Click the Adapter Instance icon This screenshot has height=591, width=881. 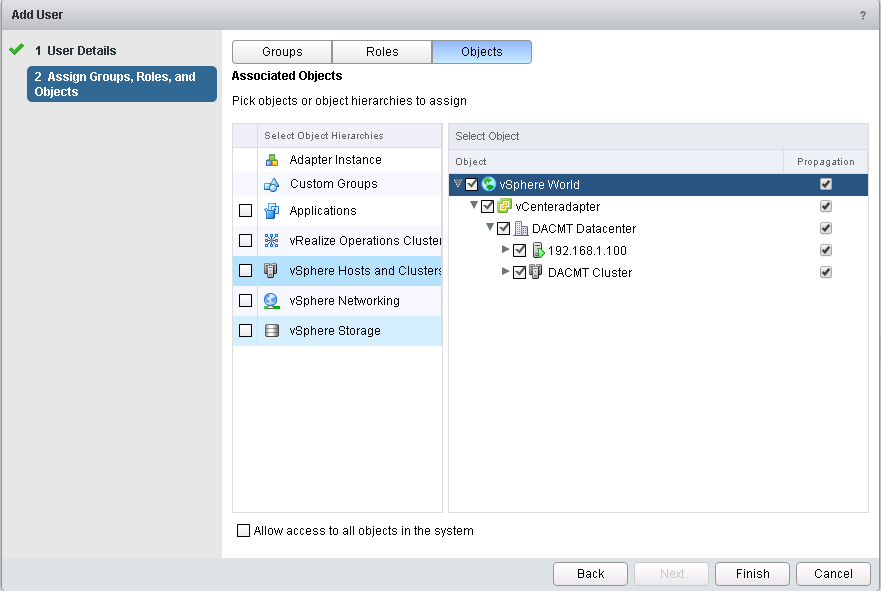click(272, 160)
